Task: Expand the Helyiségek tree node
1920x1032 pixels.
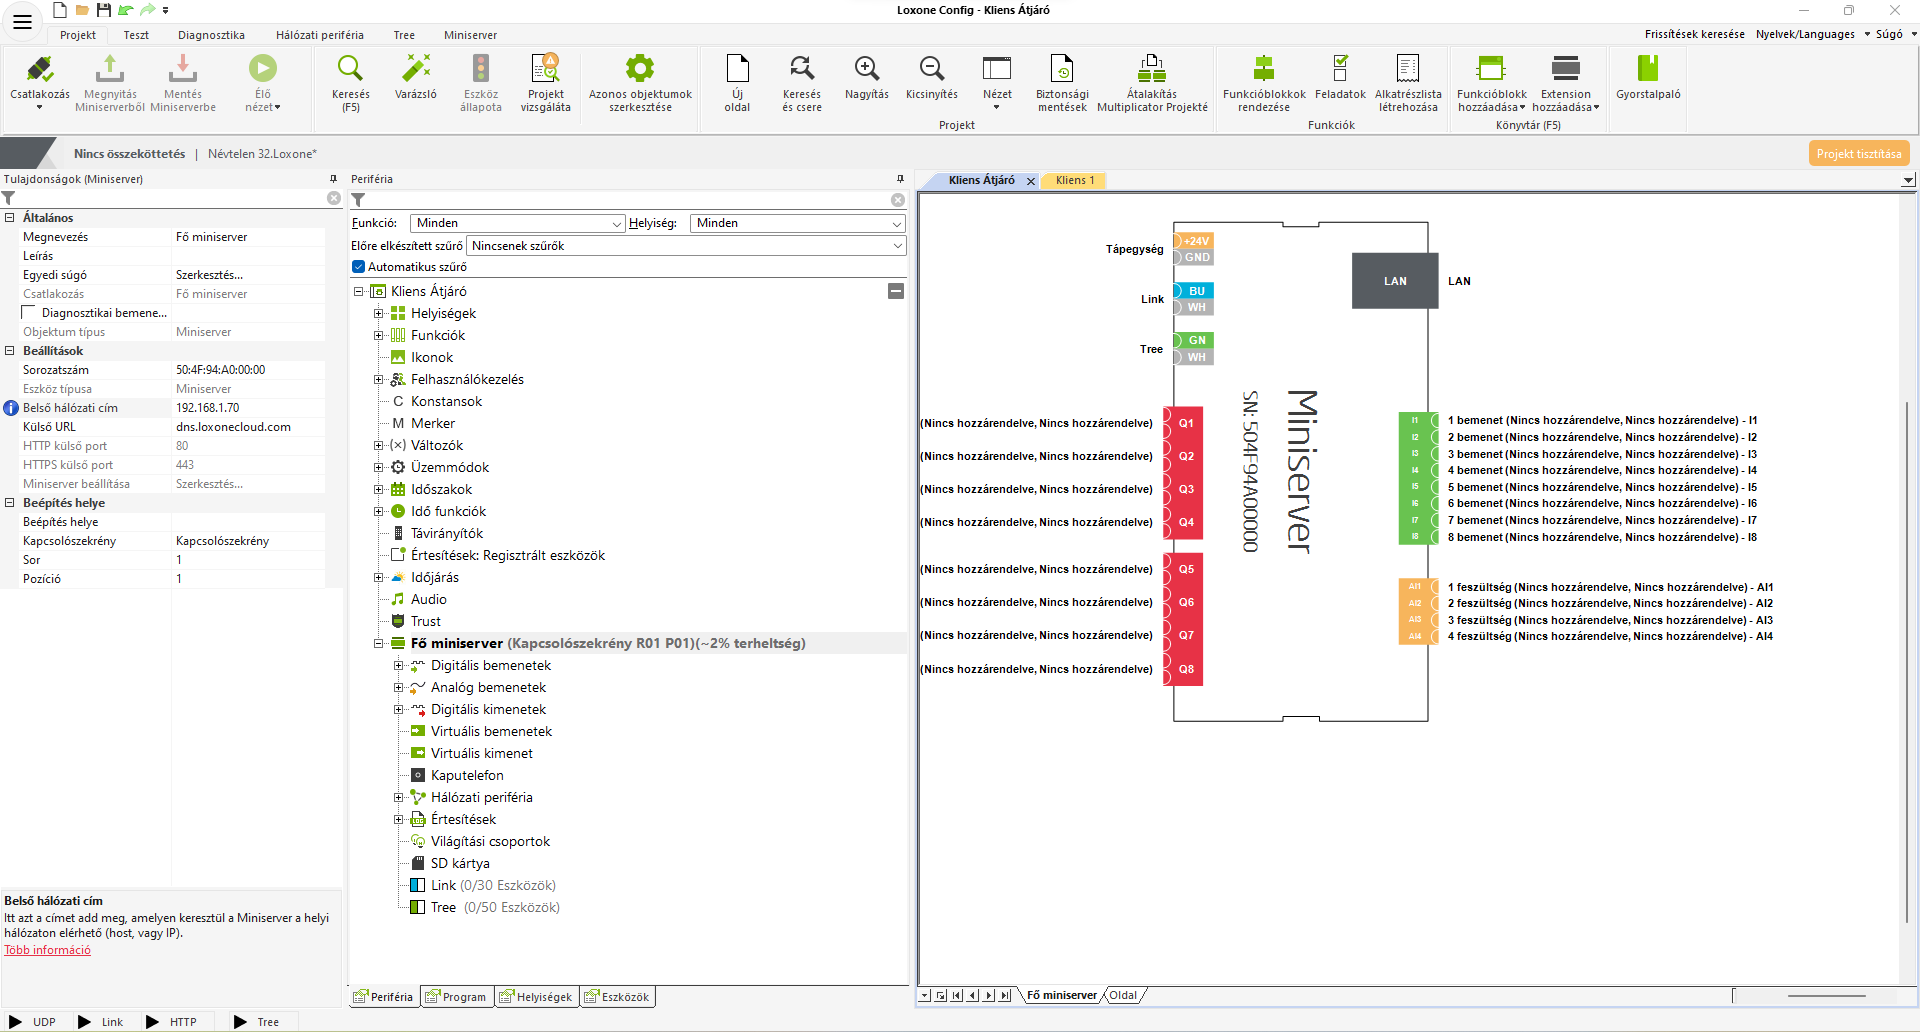Action: [x=379, y=313]
